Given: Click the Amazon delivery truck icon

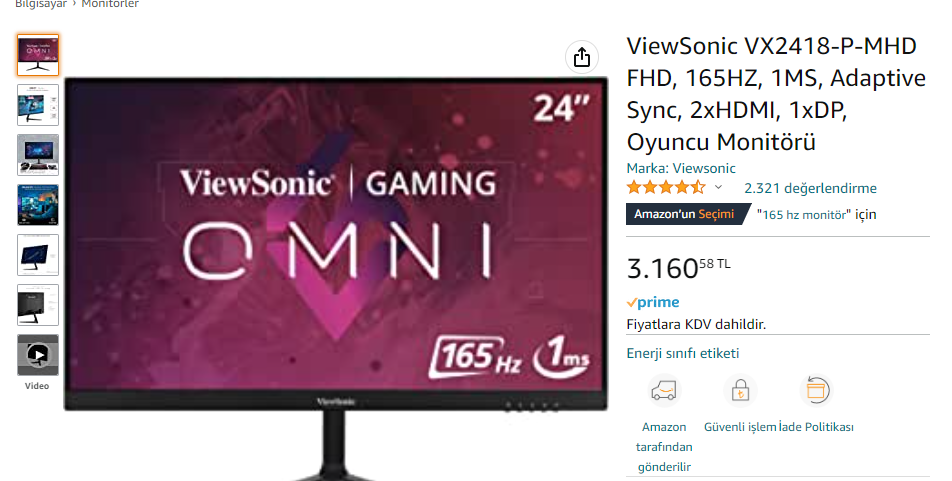Looking at the screenshot, I should (x=664, y=391).
